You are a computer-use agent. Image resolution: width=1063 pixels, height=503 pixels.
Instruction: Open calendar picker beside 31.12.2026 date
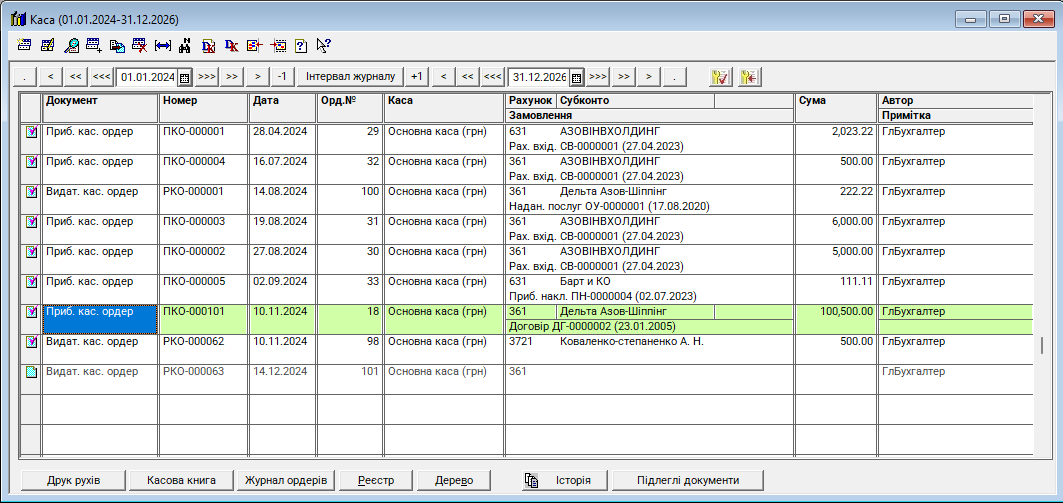pos(576,77)
